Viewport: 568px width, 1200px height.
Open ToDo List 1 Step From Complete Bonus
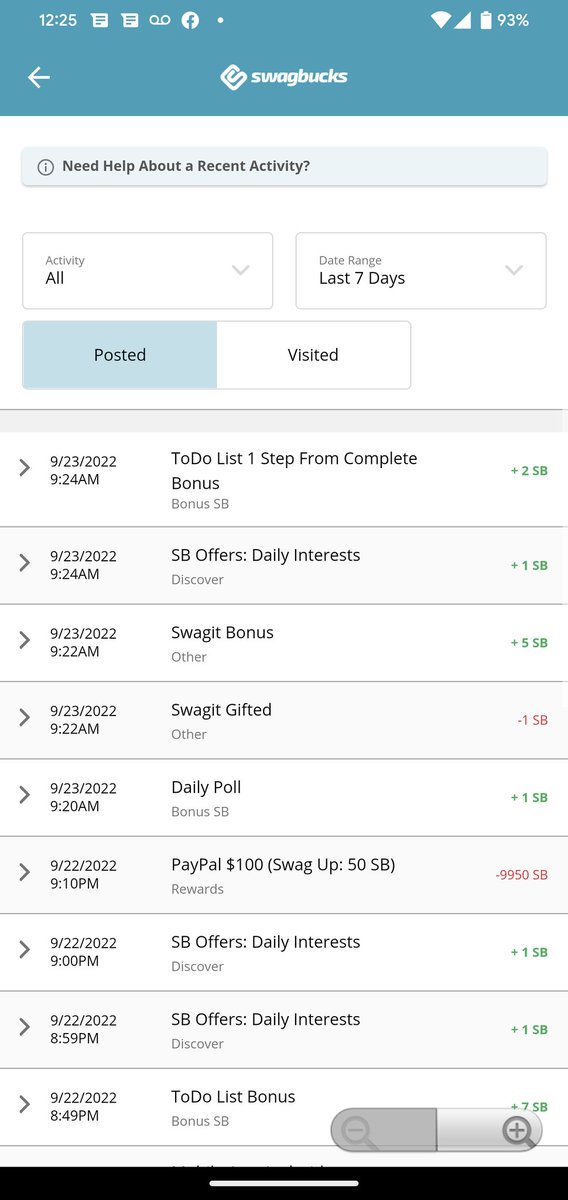point(284,479)
